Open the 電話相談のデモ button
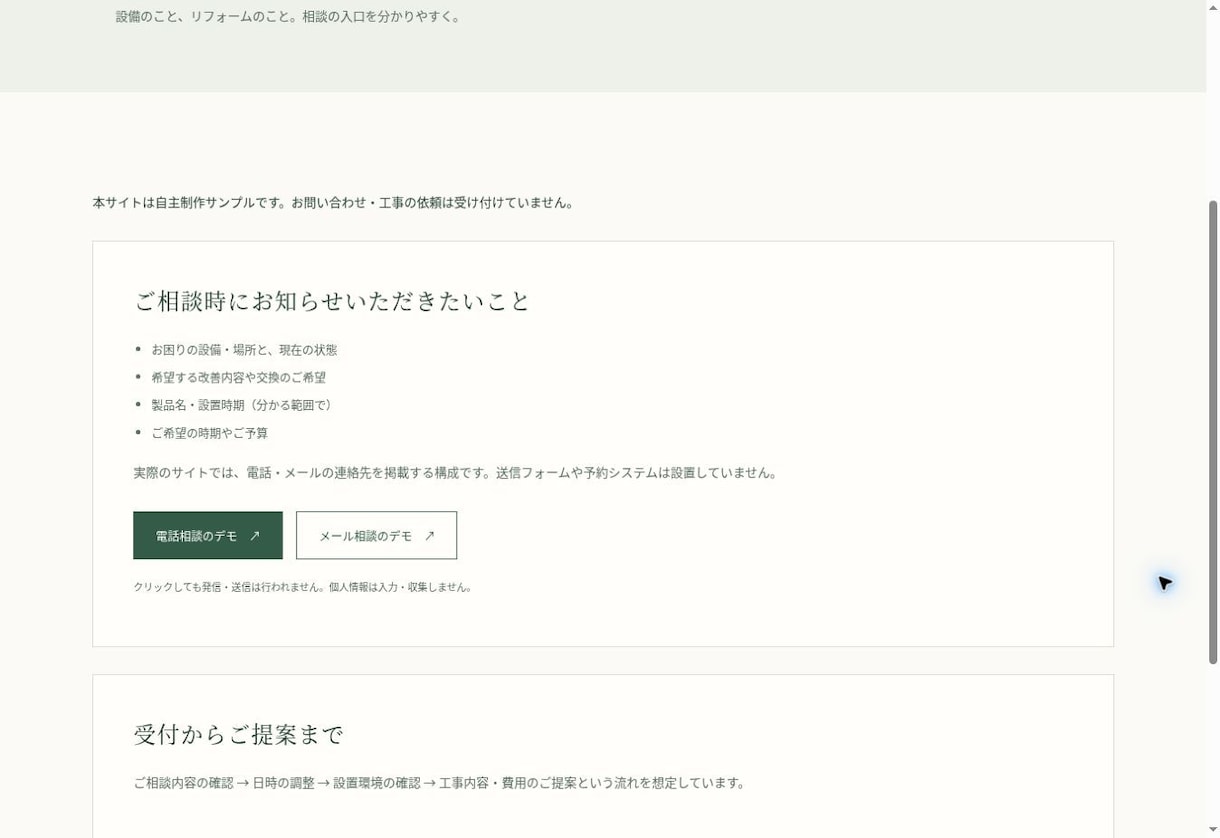Image resolution: width=1220 pixels, height=838 pixels. [208, 536]
